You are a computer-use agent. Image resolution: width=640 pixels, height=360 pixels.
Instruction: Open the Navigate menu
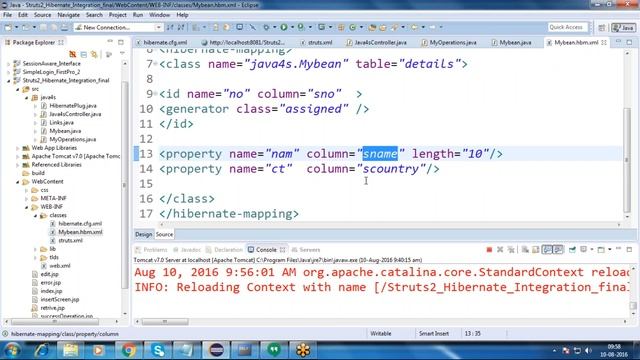coord(69,15)
